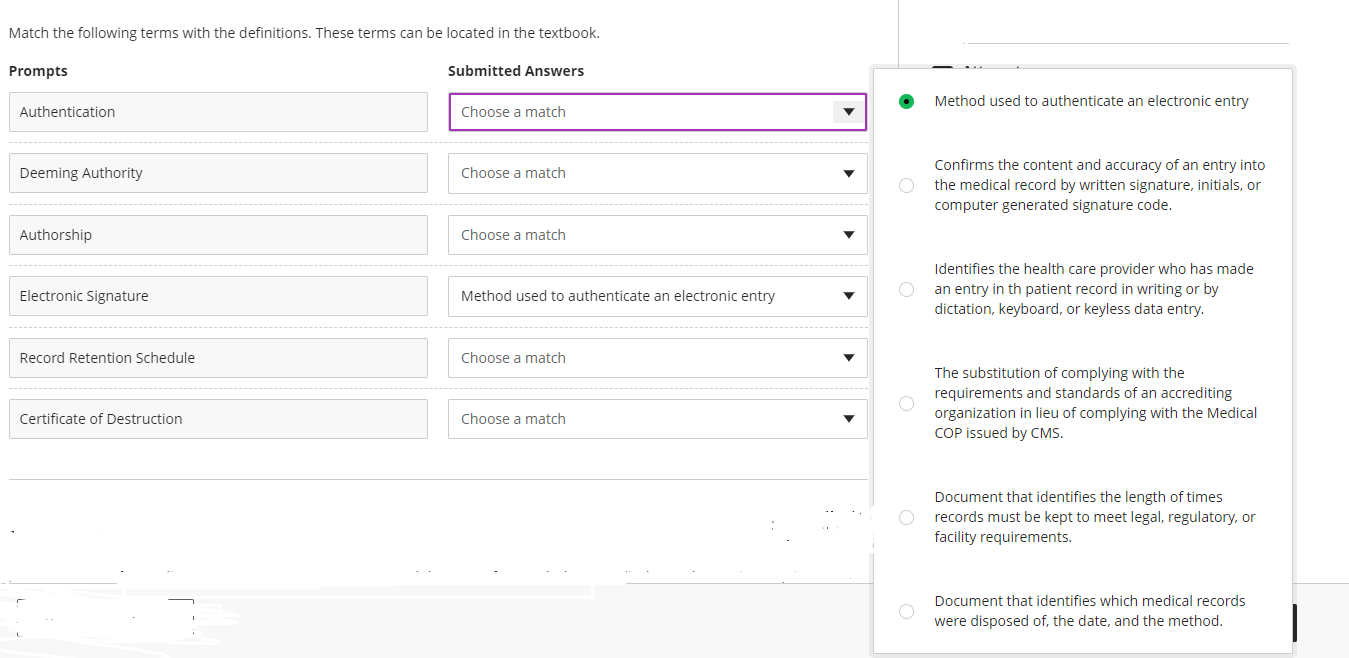Select 'length of times records kept' radio
Image resolution: width=1349 pixels, height=658 pixels.
(906, 517)
